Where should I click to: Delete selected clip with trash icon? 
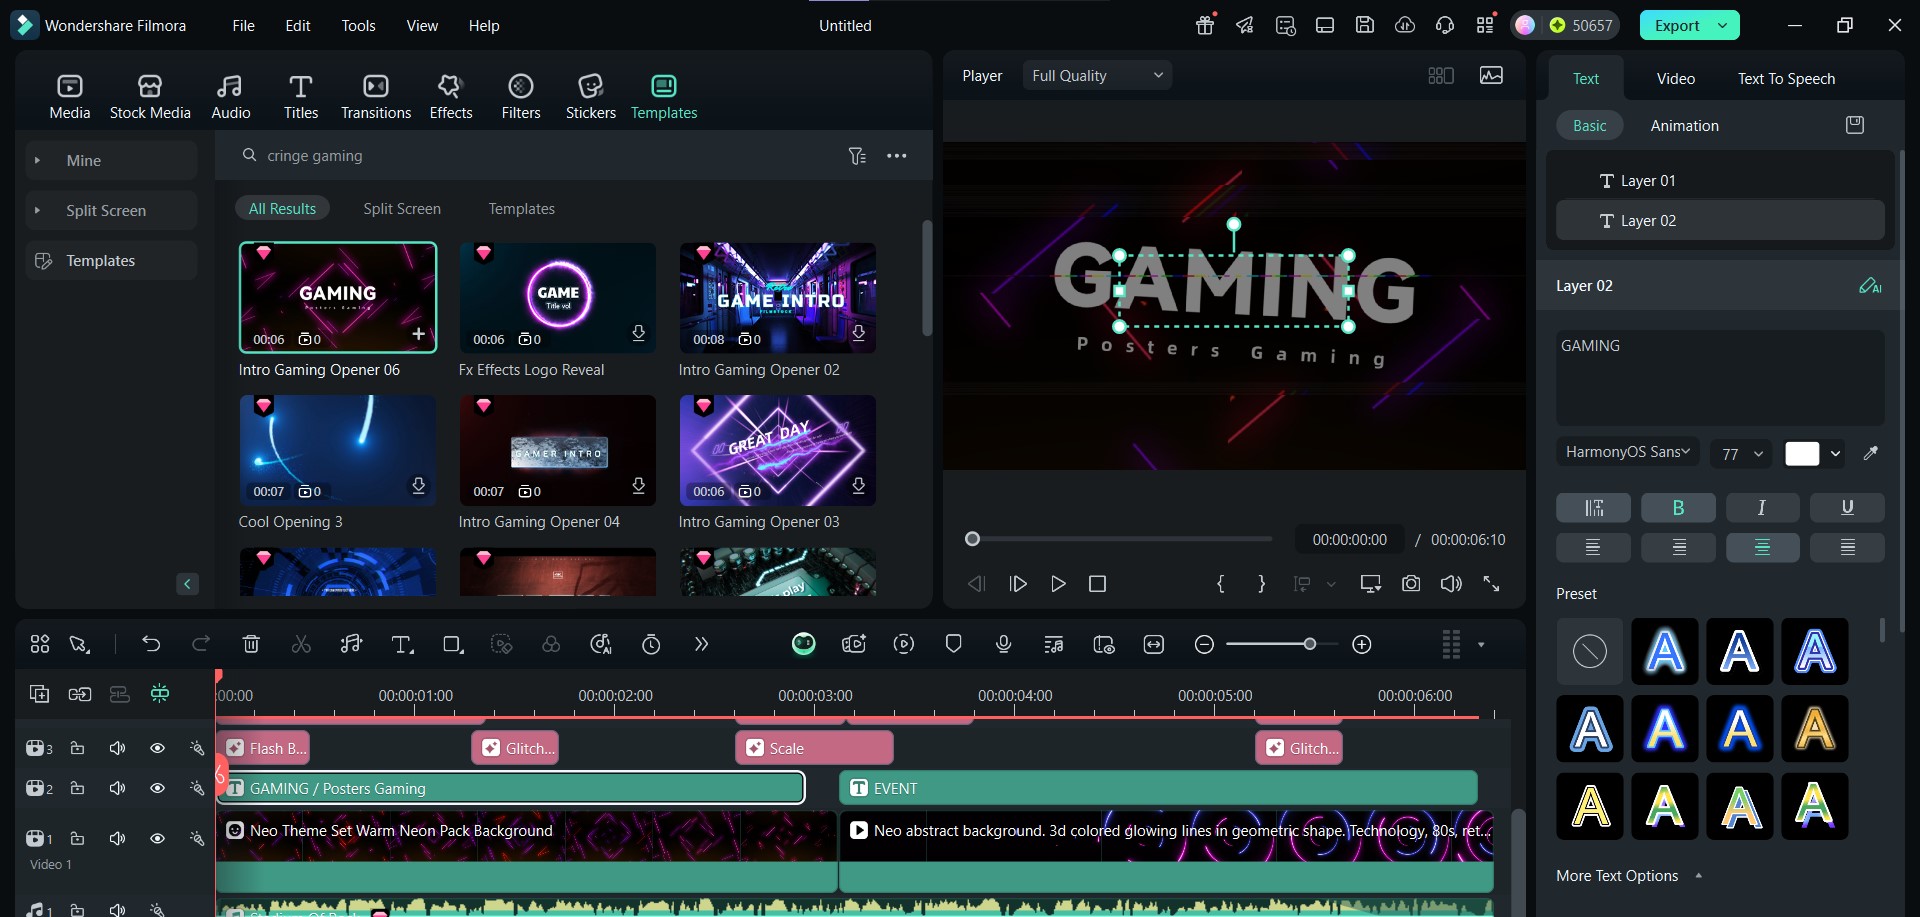pos(251,644)
